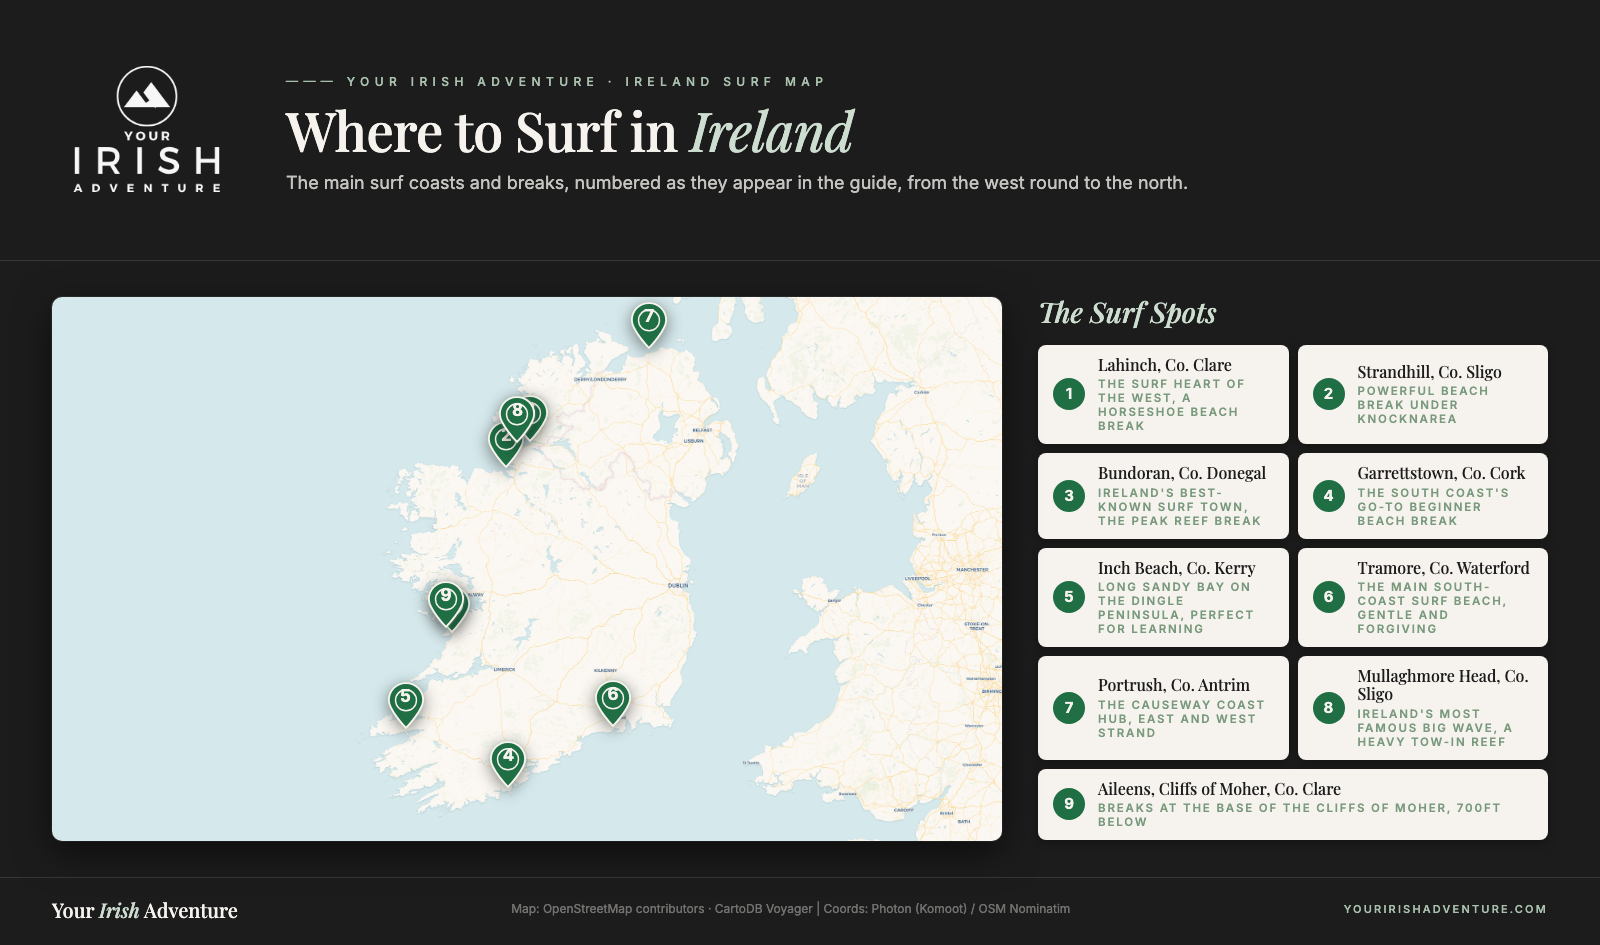The image size is (1600, 945).
Task: Select map pin 6 on the southeast coast
Action: pyautogui.click(x=613, y=702)
